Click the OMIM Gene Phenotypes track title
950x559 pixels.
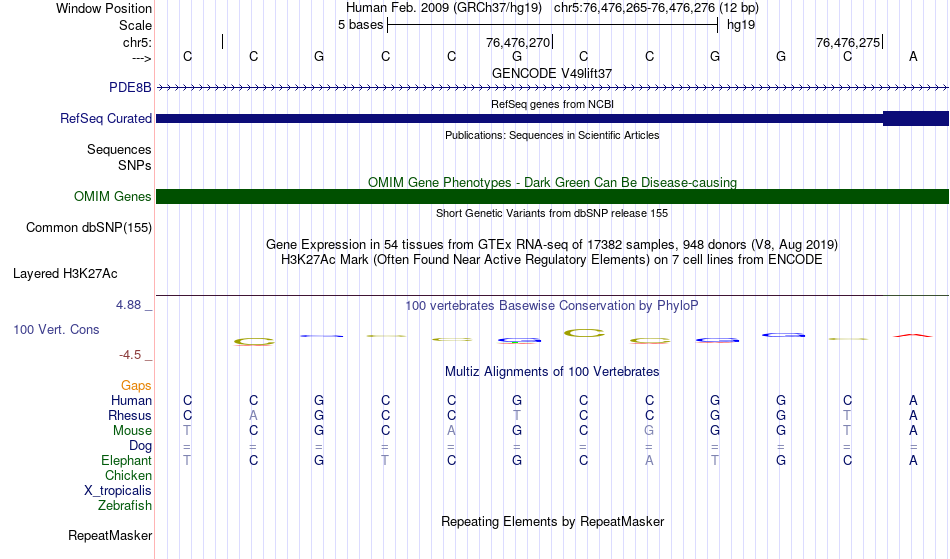pyautogui.click(x=552, y=182)
